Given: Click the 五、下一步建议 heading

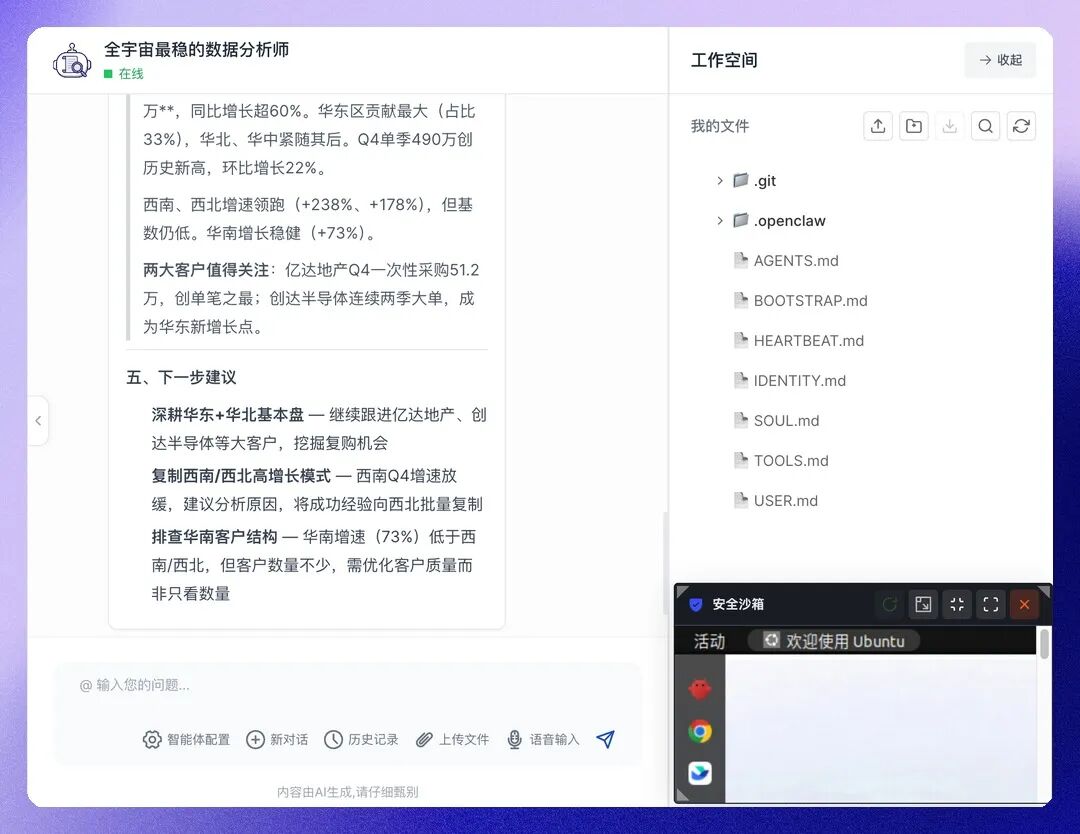Looking at the screenshot, I should 181,377.
